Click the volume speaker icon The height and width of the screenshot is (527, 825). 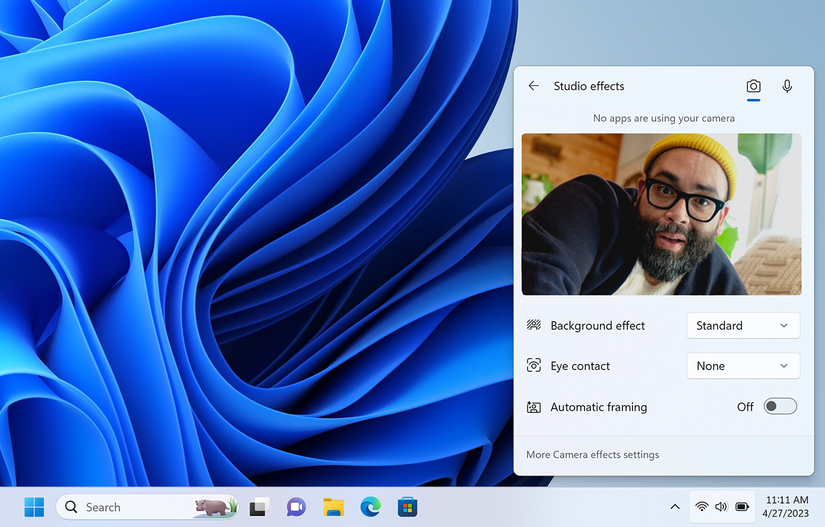721,507
